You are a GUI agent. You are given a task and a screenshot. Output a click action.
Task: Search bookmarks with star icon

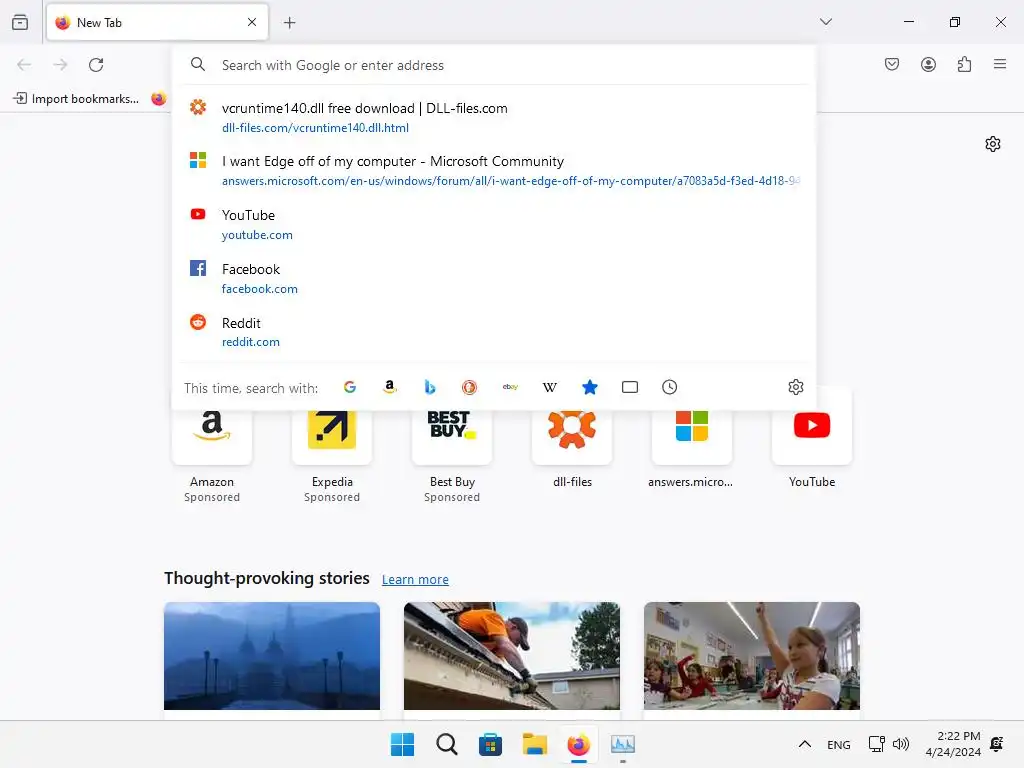coord(590,387)
